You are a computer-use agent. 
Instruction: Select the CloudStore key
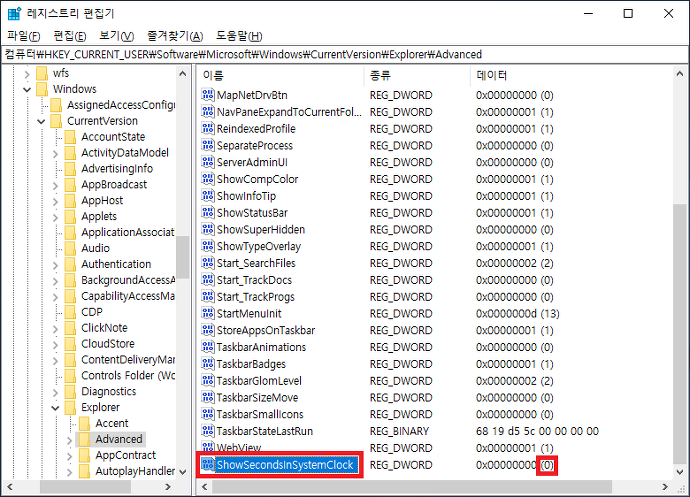[x=108, y=344]
